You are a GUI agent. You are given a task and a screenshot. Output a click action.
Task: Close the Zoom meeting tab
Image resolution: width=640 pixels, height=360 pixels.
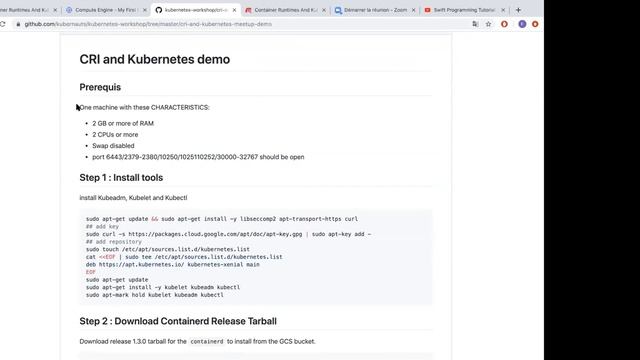point(413,10)
